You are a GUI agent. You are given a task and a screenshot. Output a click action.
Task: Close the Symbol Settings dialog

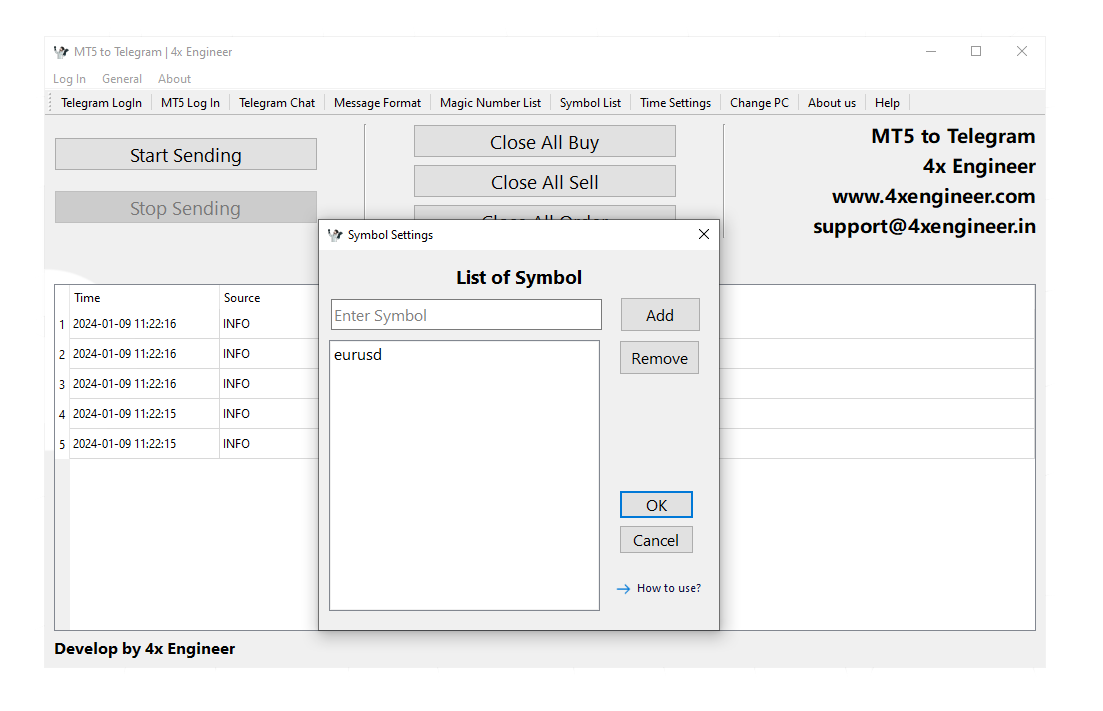tap(703, 234)
